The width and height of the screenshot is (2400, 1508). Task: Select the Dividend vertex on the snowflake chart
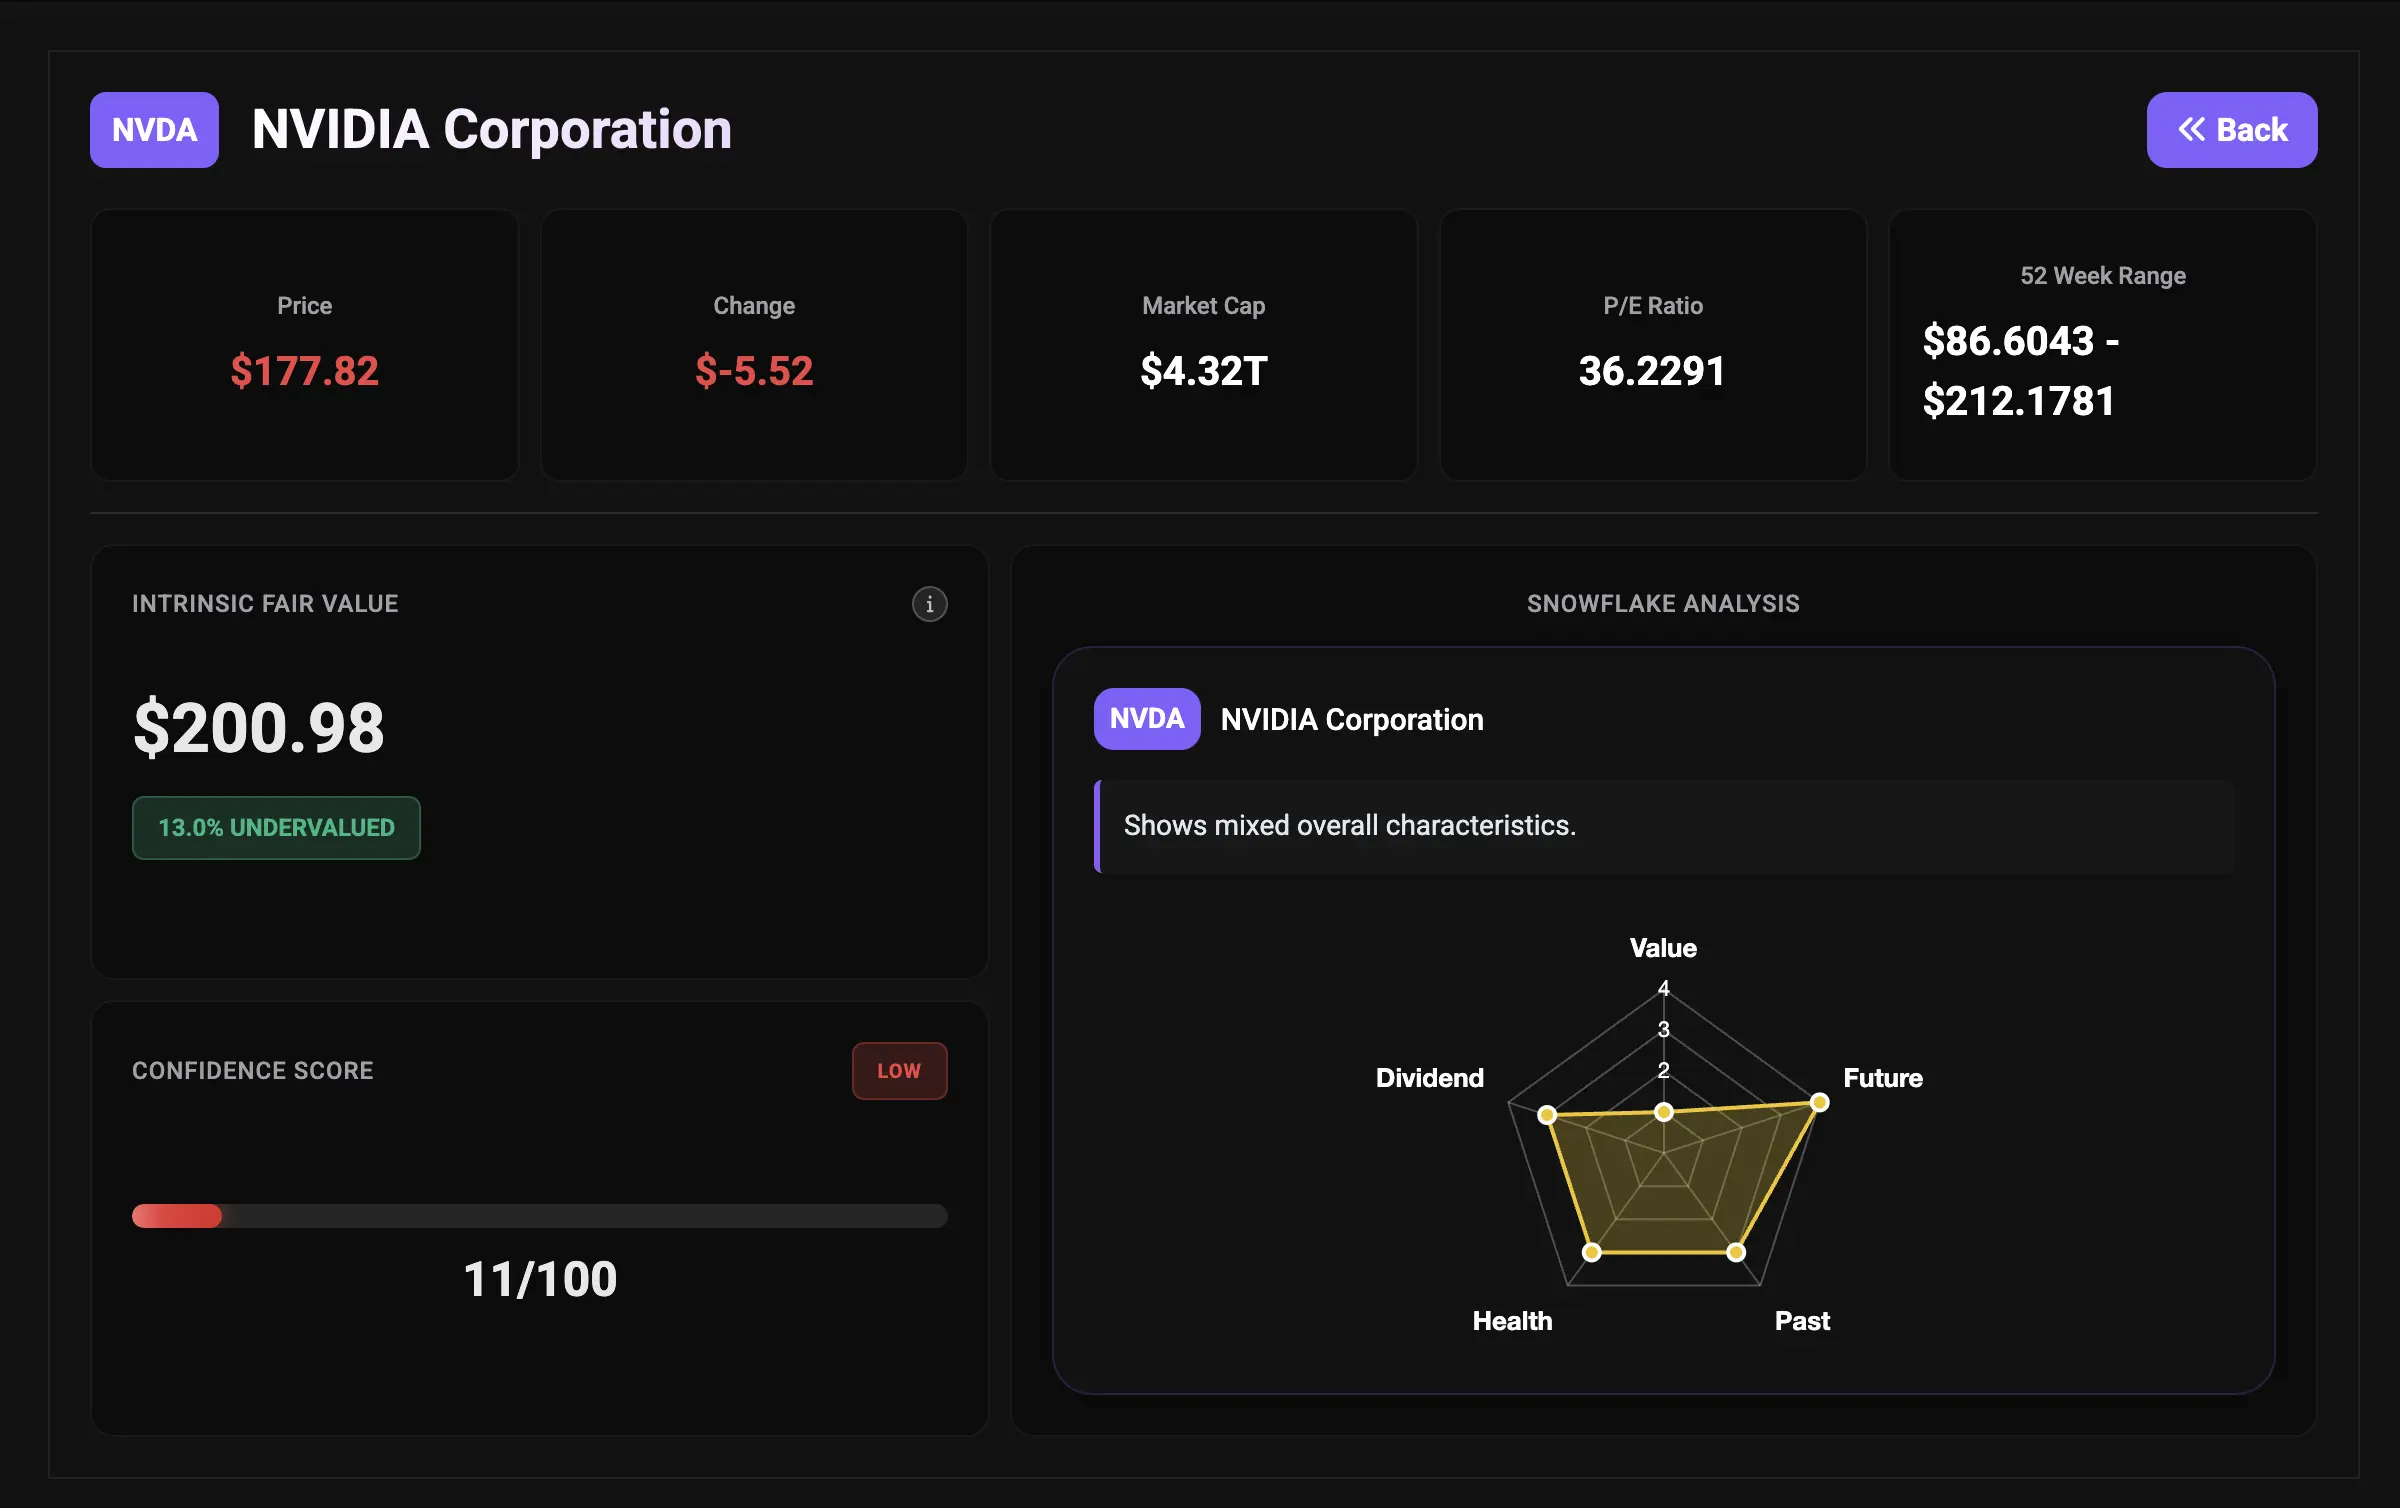1546,1112
